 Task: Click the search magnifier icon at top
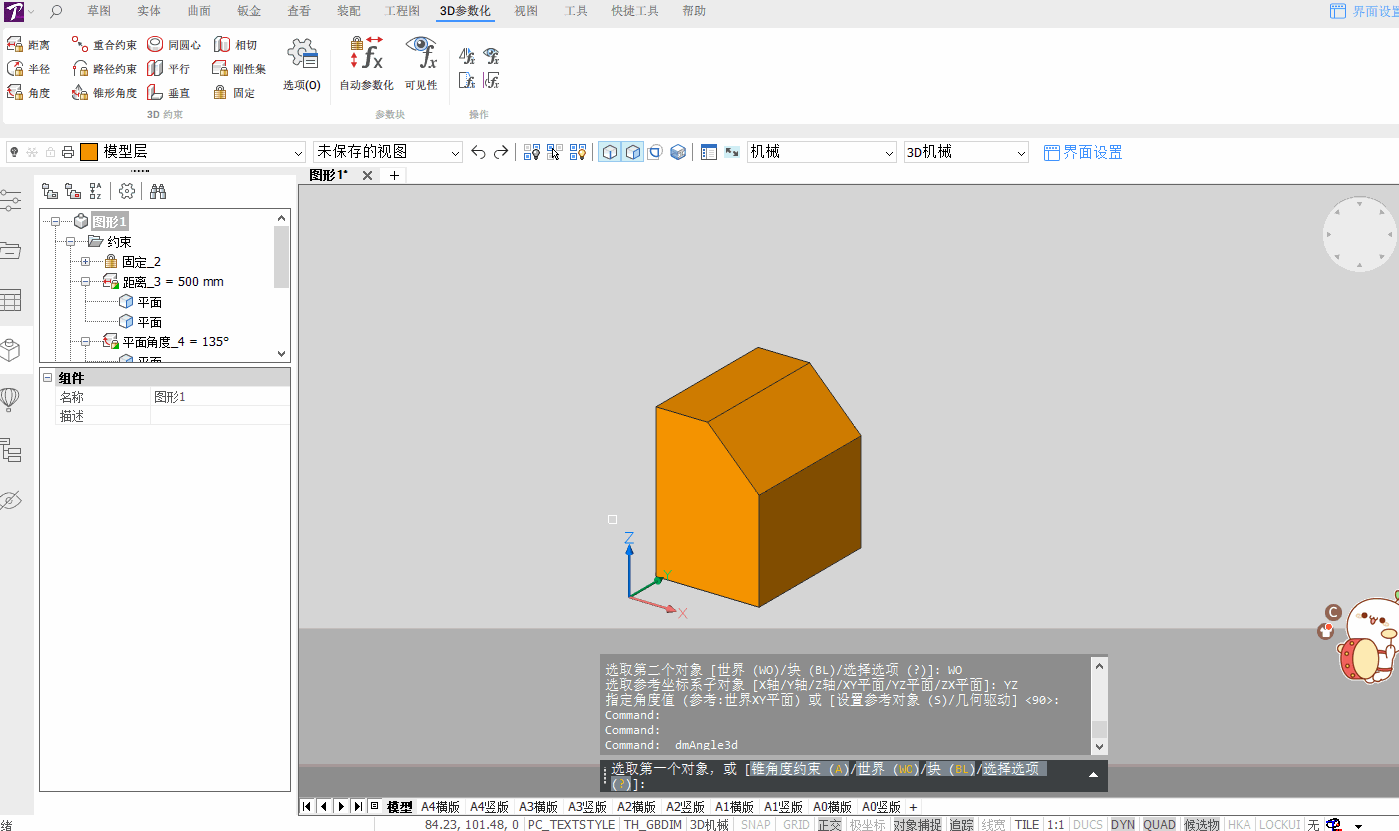coord(55,11)
